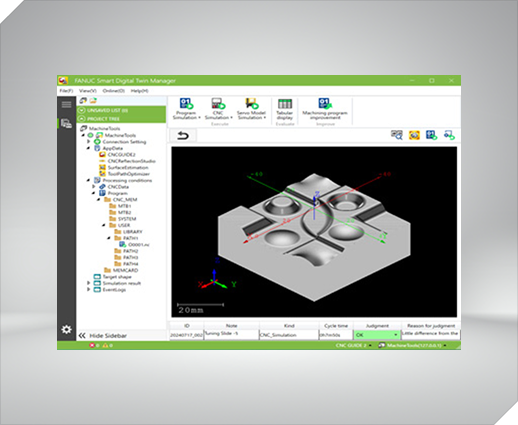Viewport: 518px width, 425px height.
Task: Run CNC Simulation from ribbon
Action: pos(218,109)
